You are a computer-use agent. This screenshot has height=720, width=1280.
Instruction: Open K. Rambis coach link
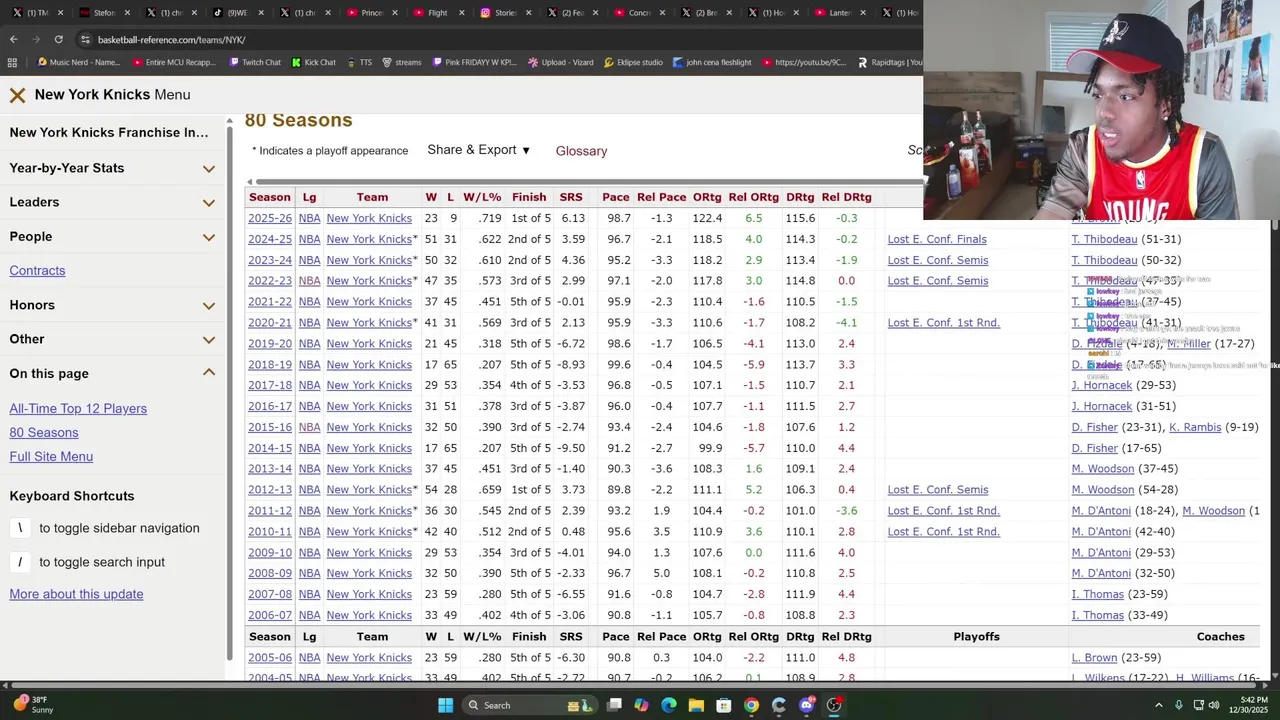1195,427
